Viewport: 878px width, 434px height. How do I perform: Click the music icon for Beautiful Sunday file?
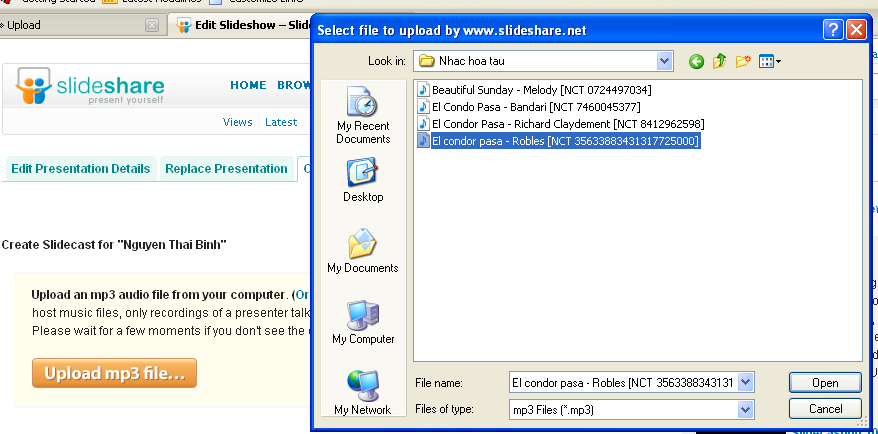[x=424, y=90]
